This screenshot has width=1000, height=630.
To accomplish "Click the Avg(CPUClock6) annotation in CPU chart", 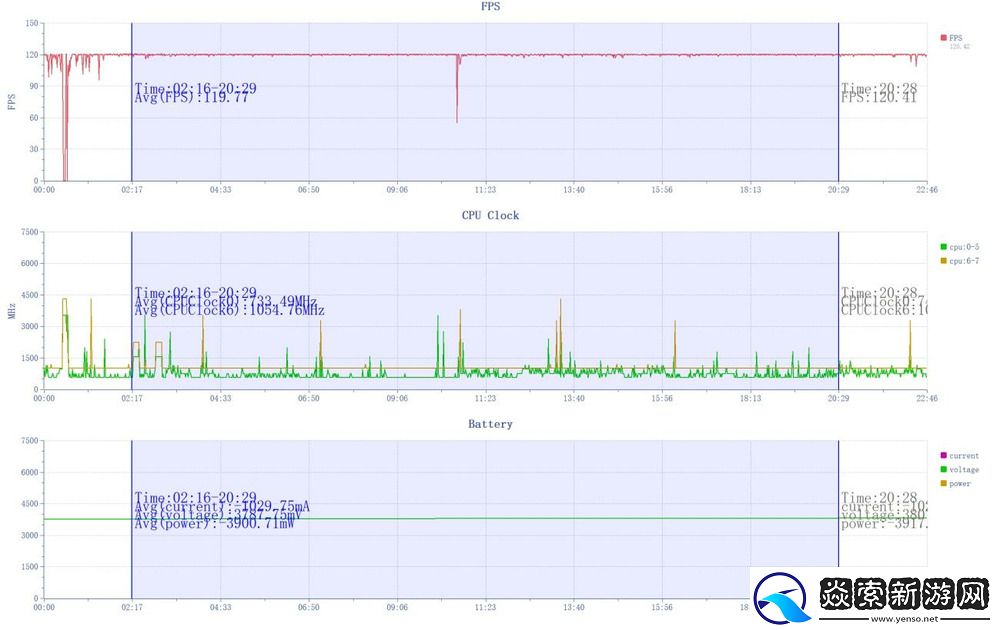I will coord(230,311).
